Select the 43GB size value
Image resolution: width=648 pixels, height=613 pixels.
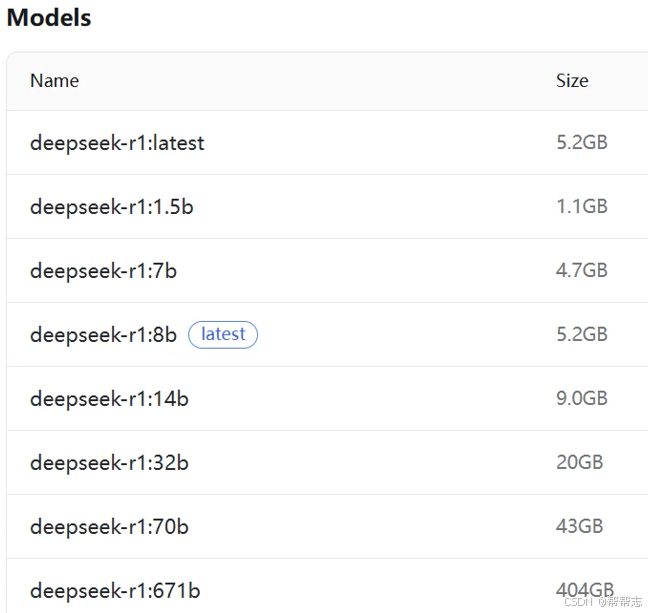(579, 526)
